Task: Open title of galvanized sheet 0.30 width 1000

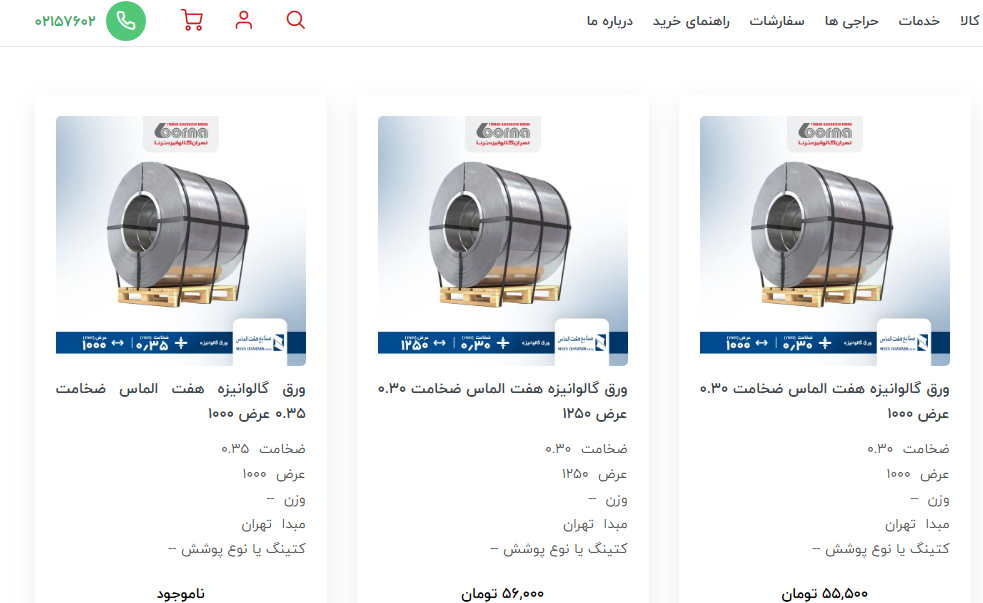Action: coord(825,401)
